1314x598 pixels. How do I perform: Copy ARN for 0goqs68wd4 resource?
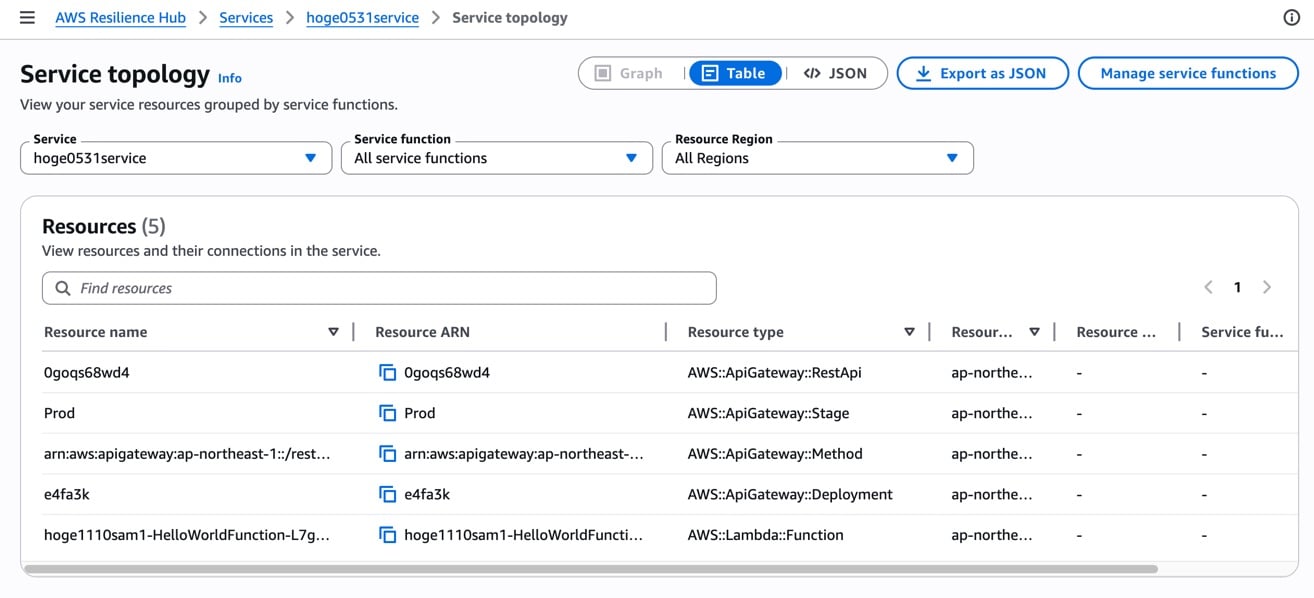click(387, 373)
